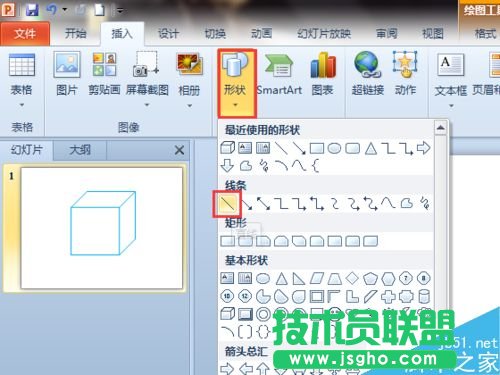Expand the 表格 table dropdown
The height and width of the screenshot is (375, 500).
[x=22, y=105]
